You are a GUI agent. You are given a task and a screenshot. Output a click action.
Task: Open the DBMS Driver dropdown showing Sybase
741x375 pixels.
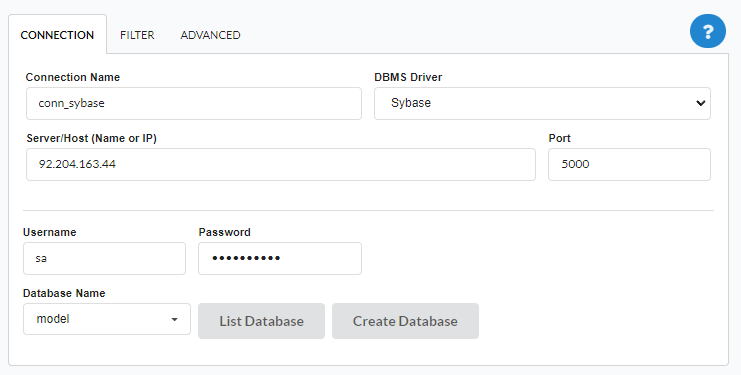(542, 103)
